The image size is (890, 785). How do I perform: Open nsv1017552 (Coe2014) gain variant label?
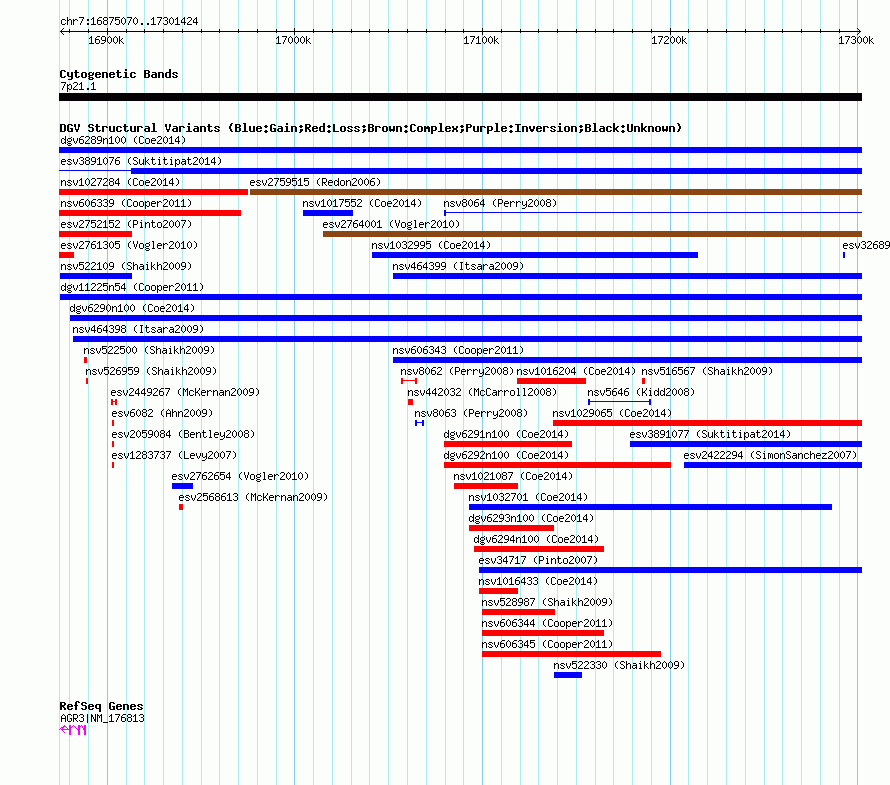pyautogui.click(x=362, y=203)
